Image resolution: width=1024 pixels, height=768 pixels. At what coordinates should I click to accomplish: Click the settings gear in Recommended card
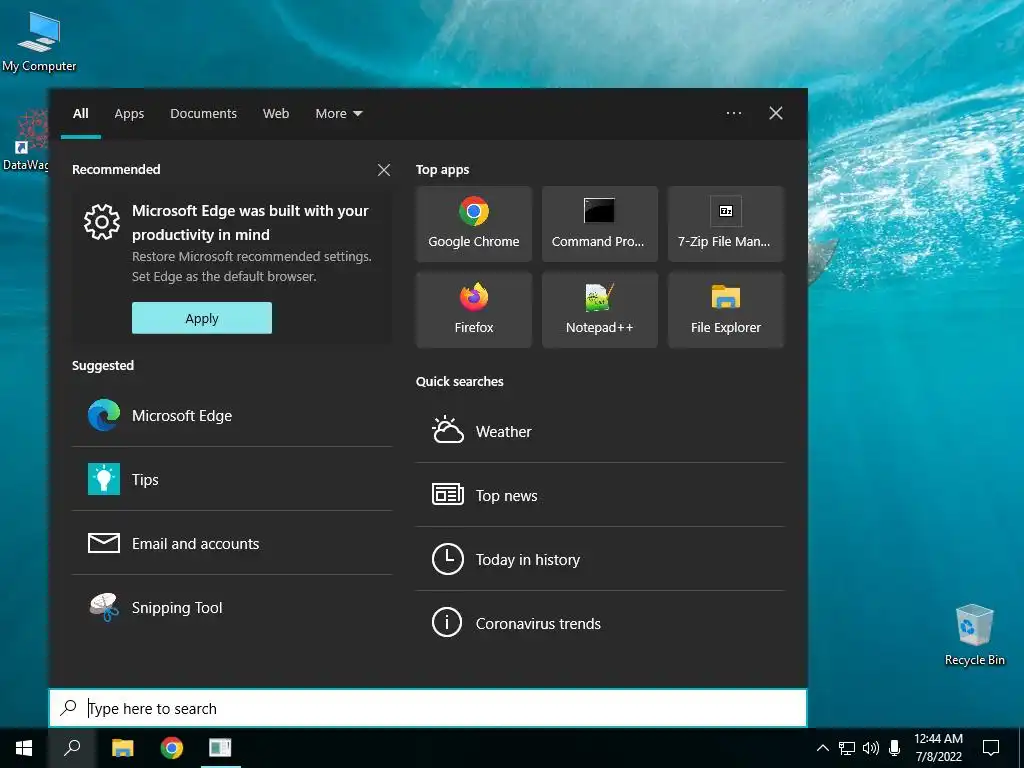coord(102,222)
